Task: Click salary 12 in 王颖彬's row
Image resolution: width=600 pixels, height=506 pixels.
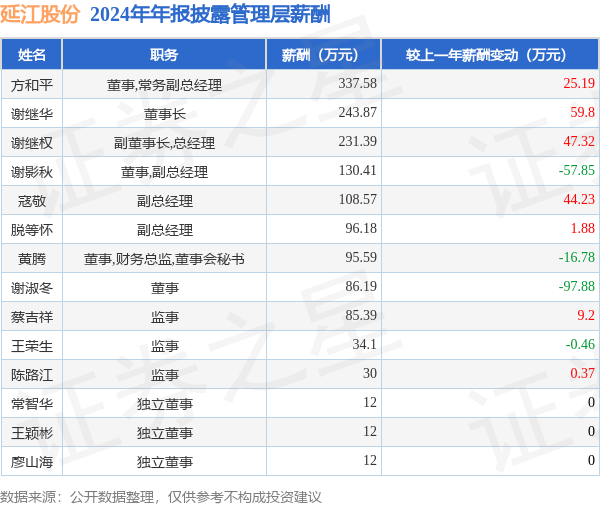Action: 370,431
